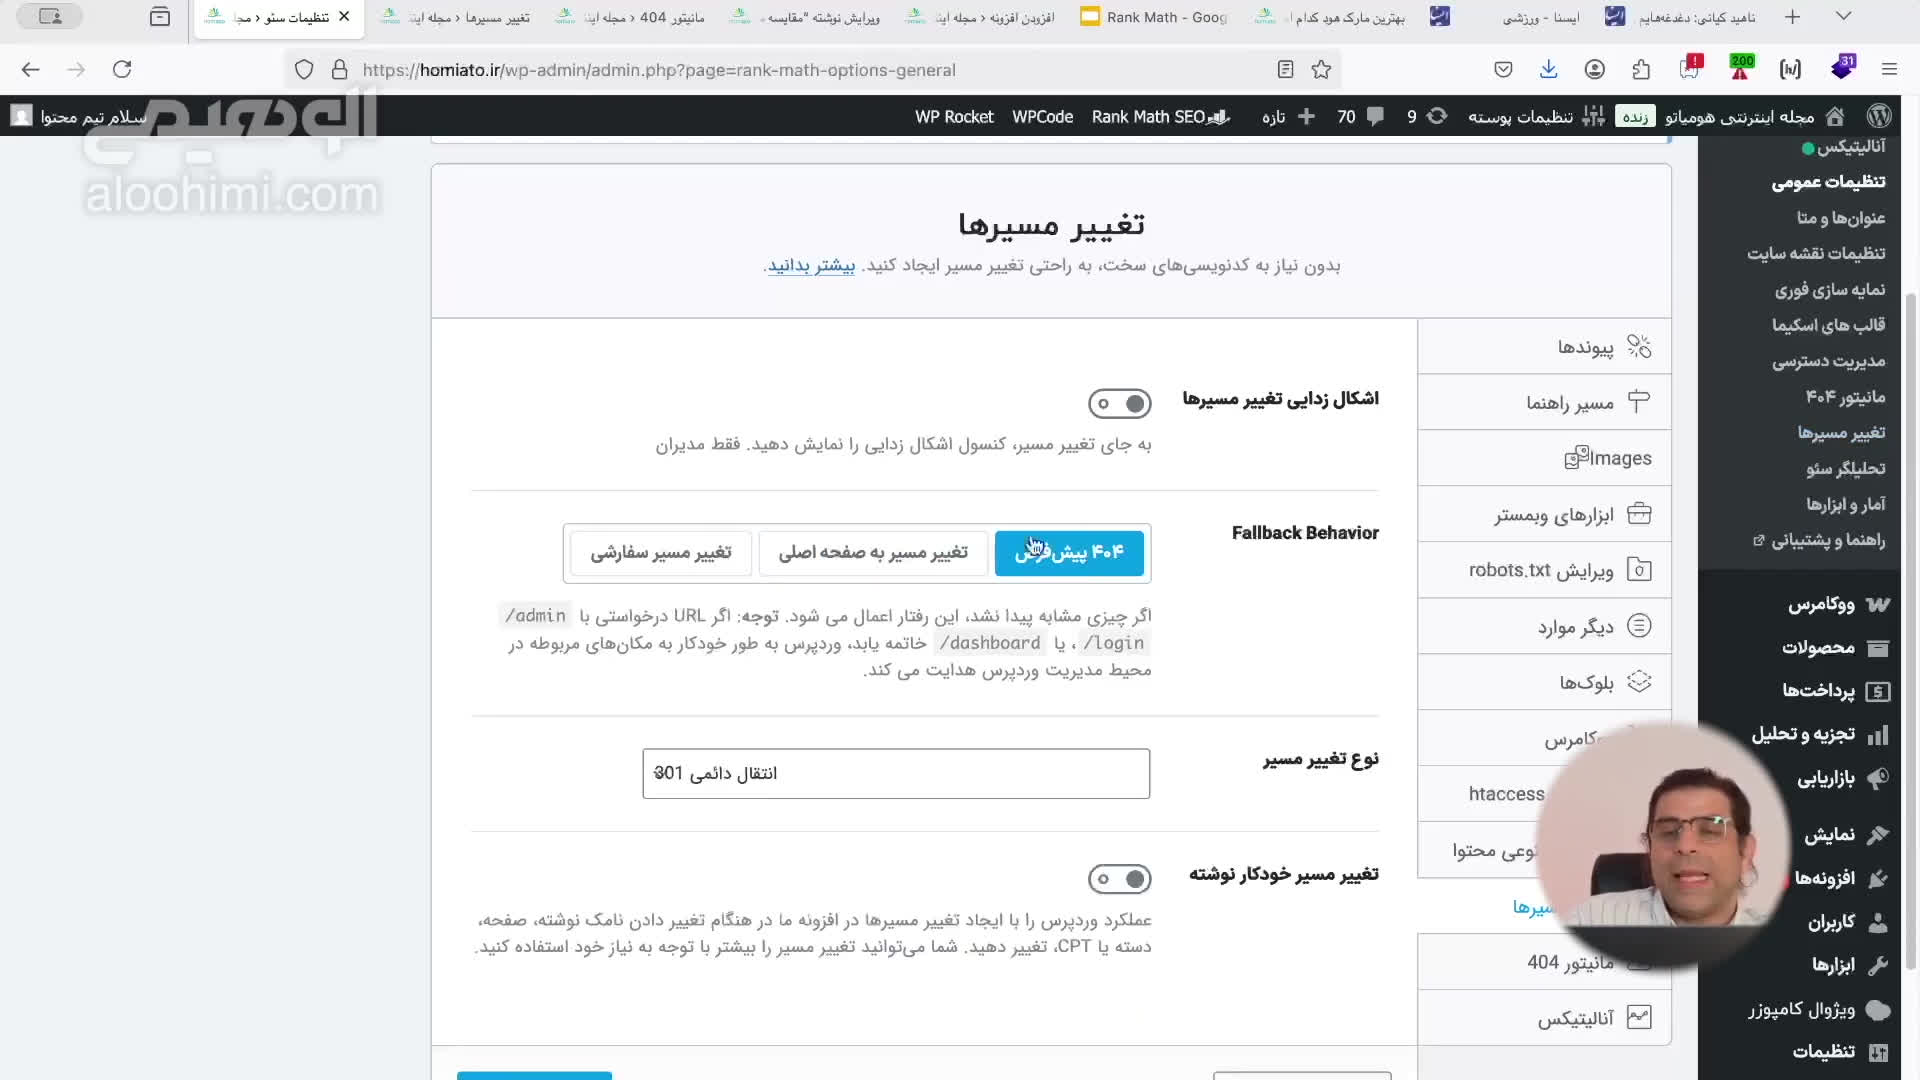Open 'عنوان‌ها و متا' sidebar submenu
The height and width of the screenshot is (1080, 1920).
[1840, 218]
